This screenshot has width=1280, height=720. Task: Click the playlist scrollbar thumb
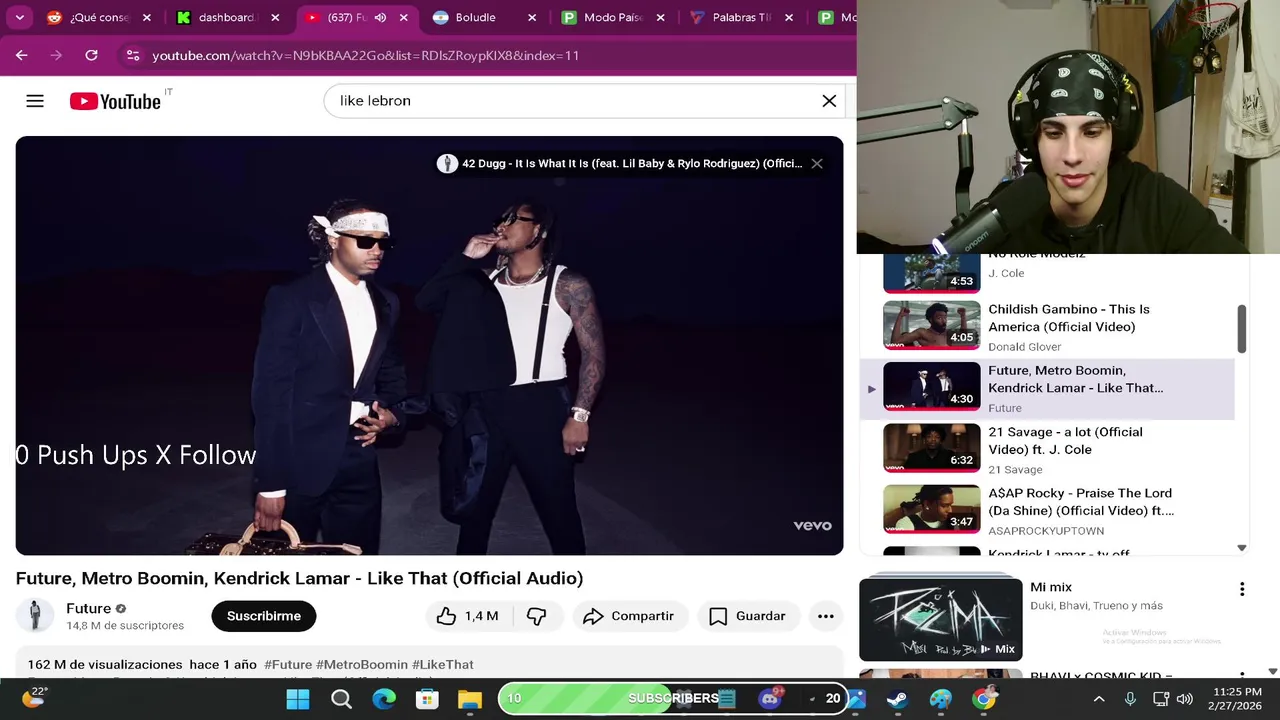1241,329
